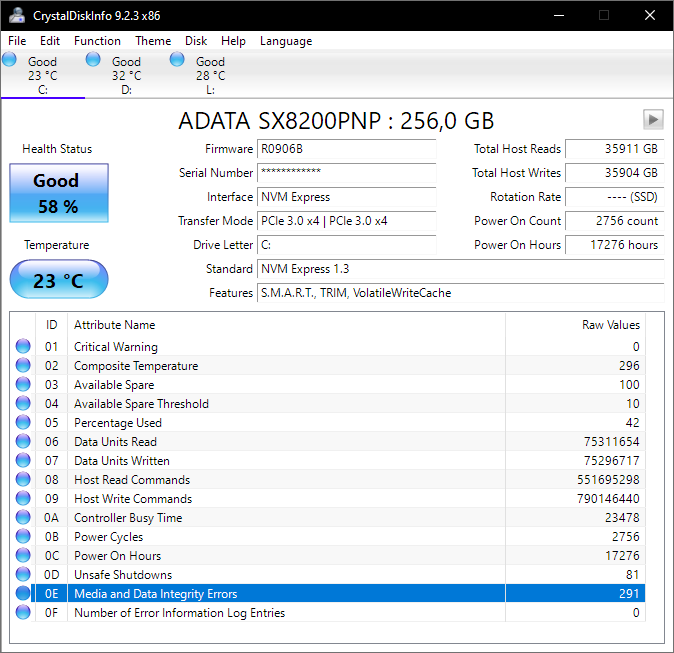Select the Critical Warning attribute name
The image size is (674, 653).
tap(116, 346)
